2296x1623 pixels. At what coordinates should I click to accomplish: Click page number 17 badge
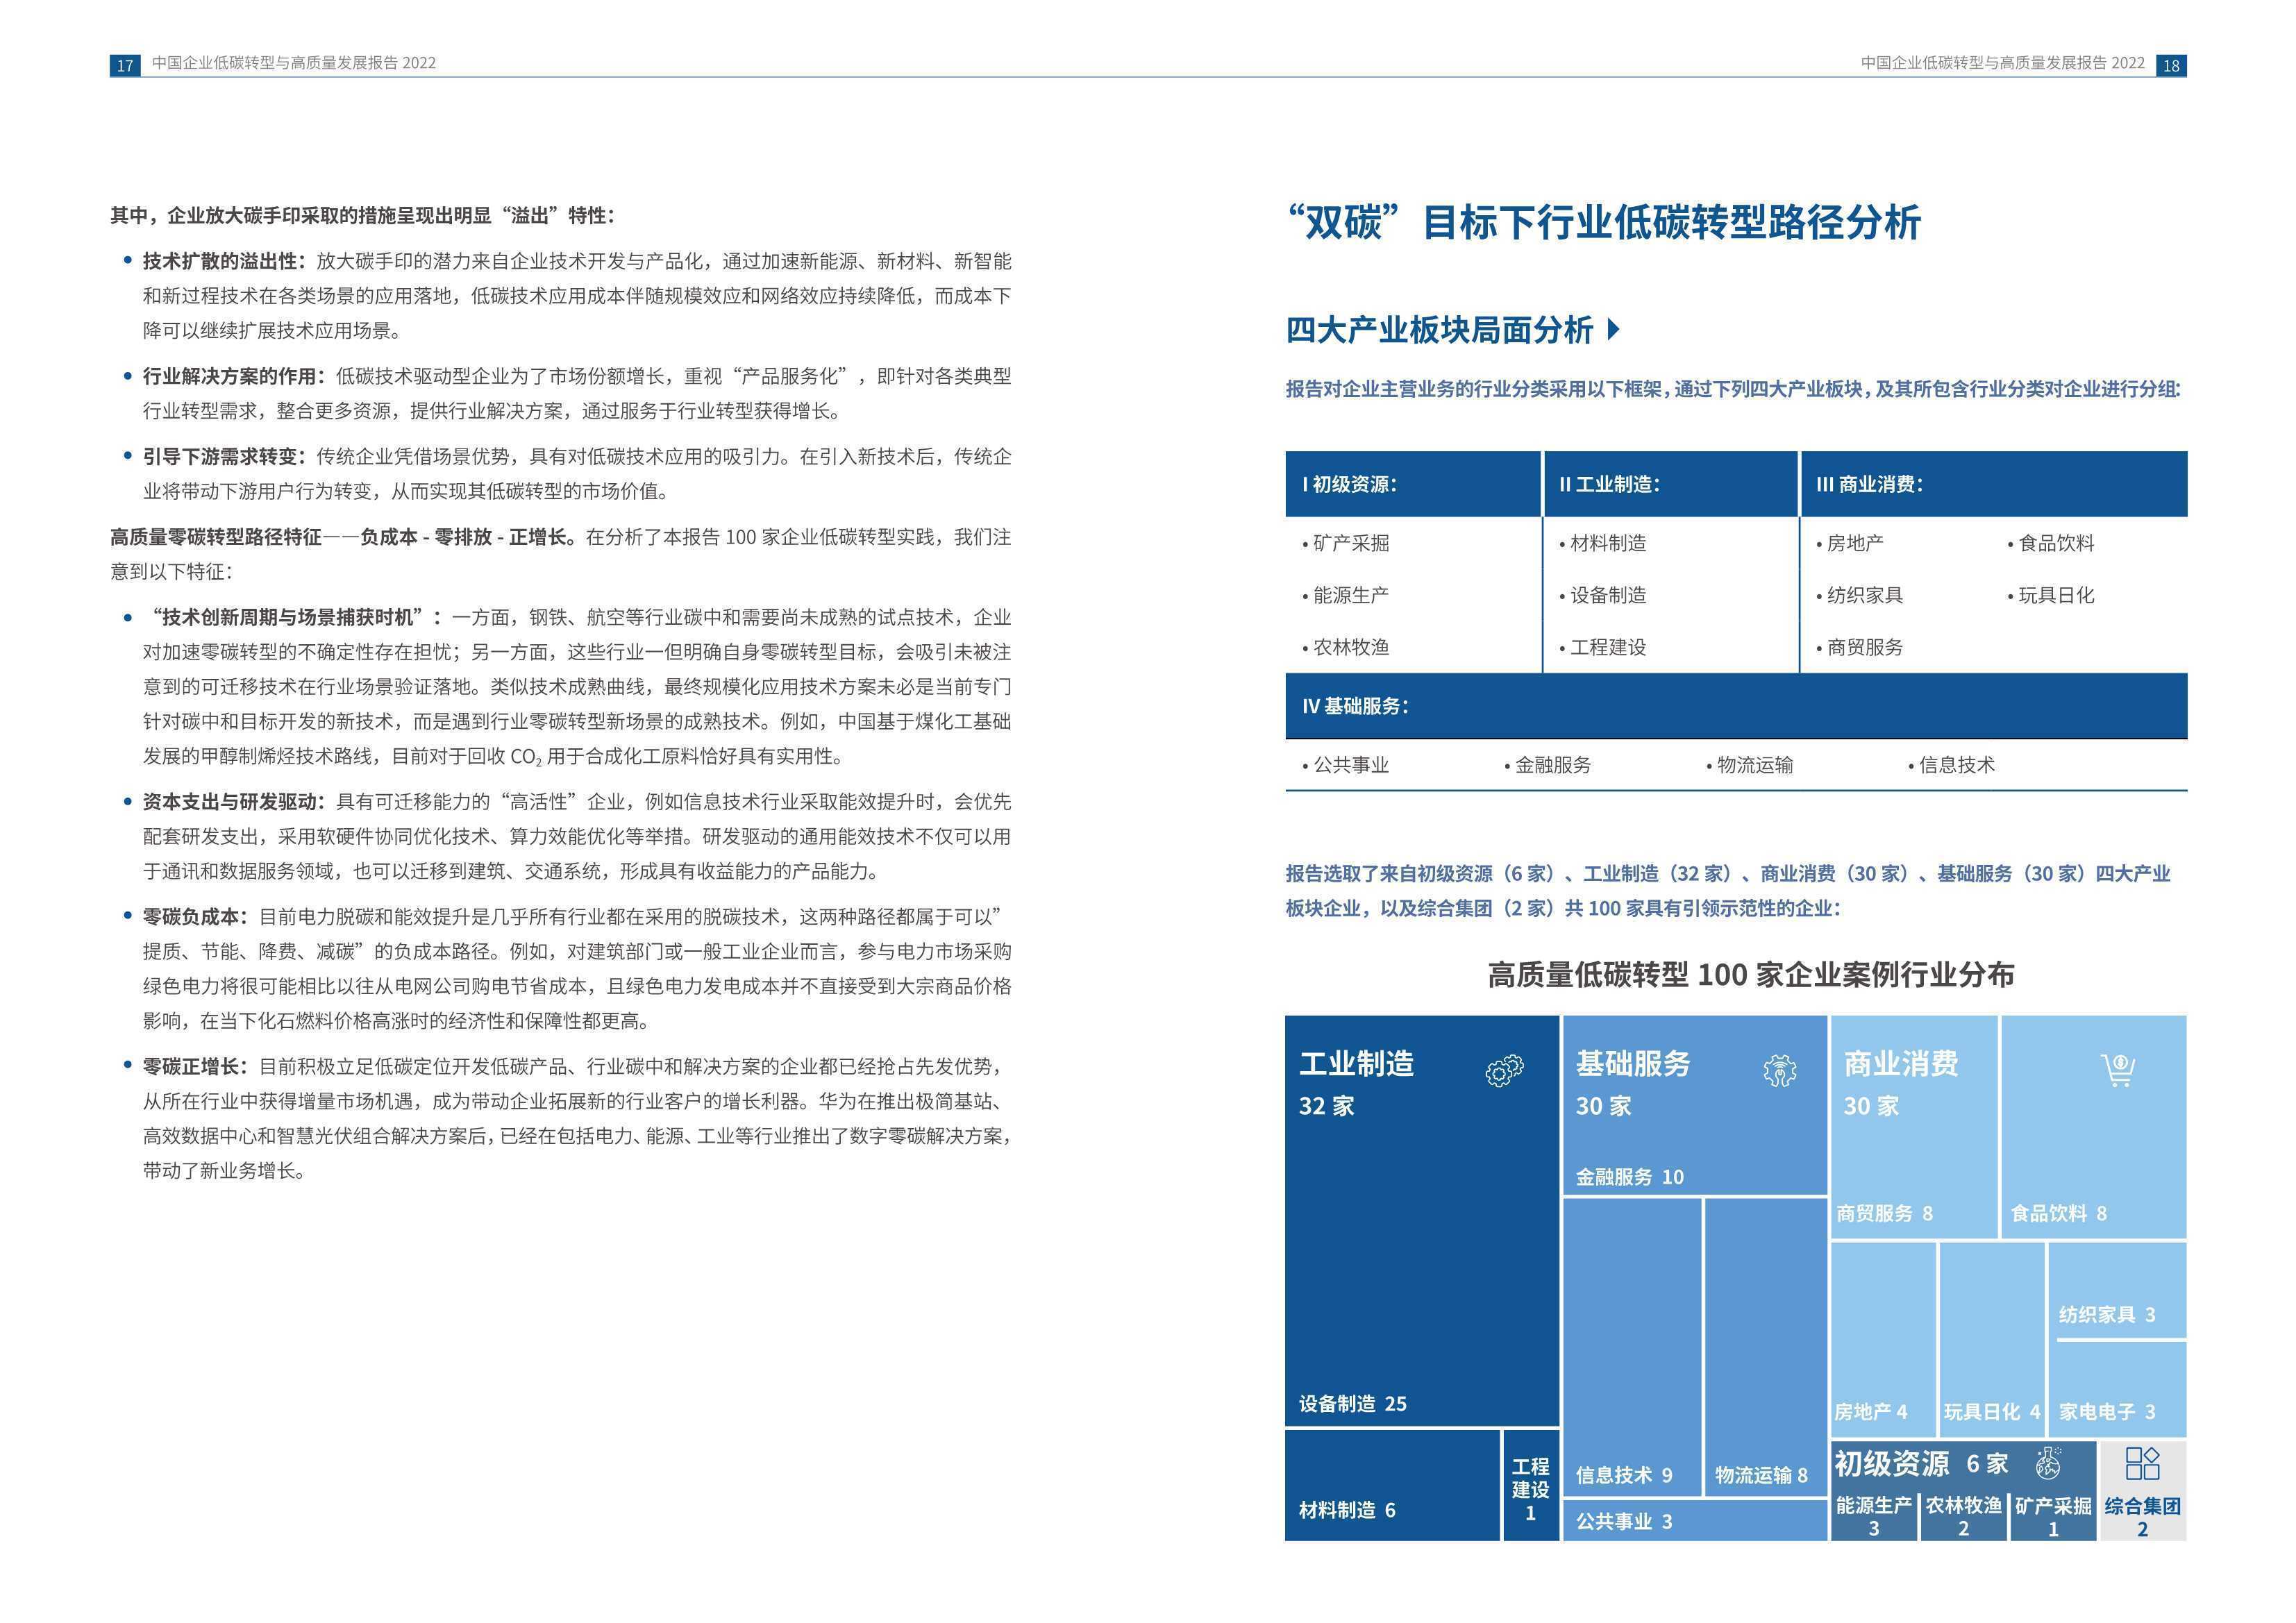point(125,65)
